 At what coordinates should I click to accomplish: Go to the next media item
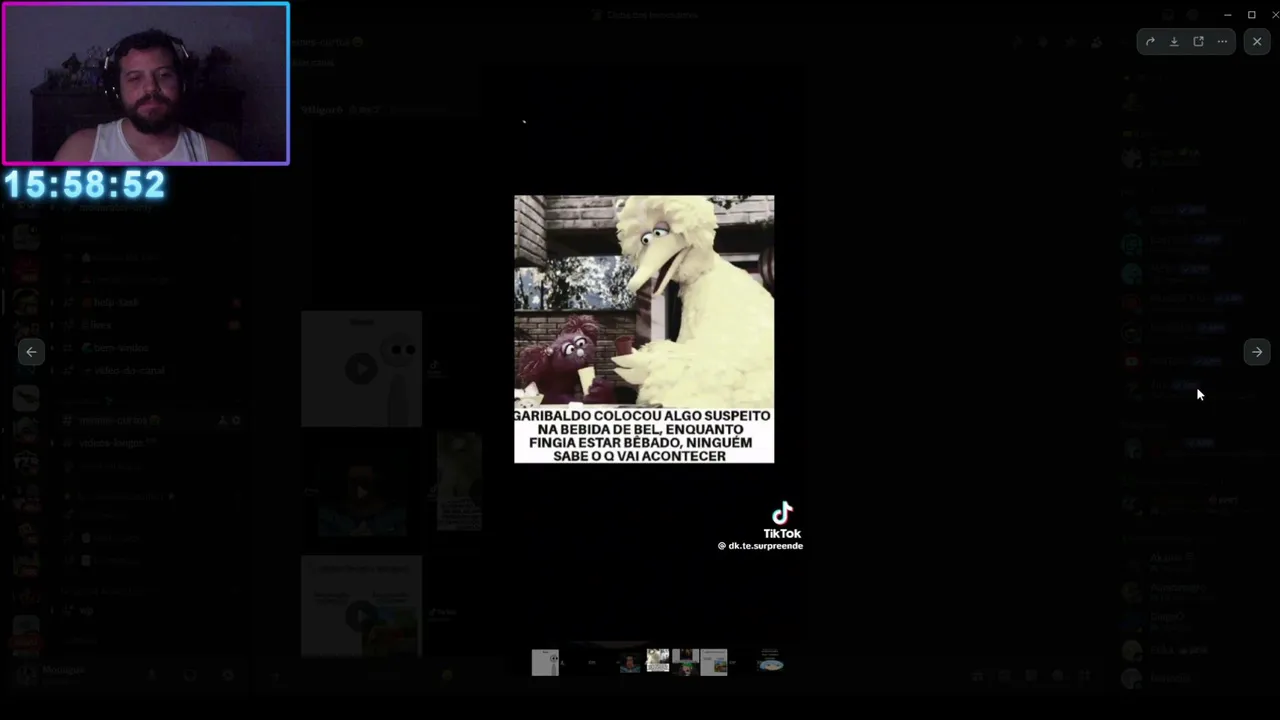tap(1257, 352)
